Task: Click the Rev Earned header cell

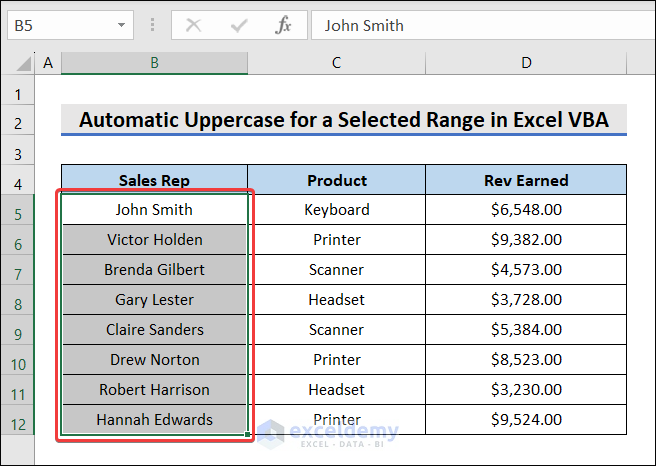Action: click(526, 181)
